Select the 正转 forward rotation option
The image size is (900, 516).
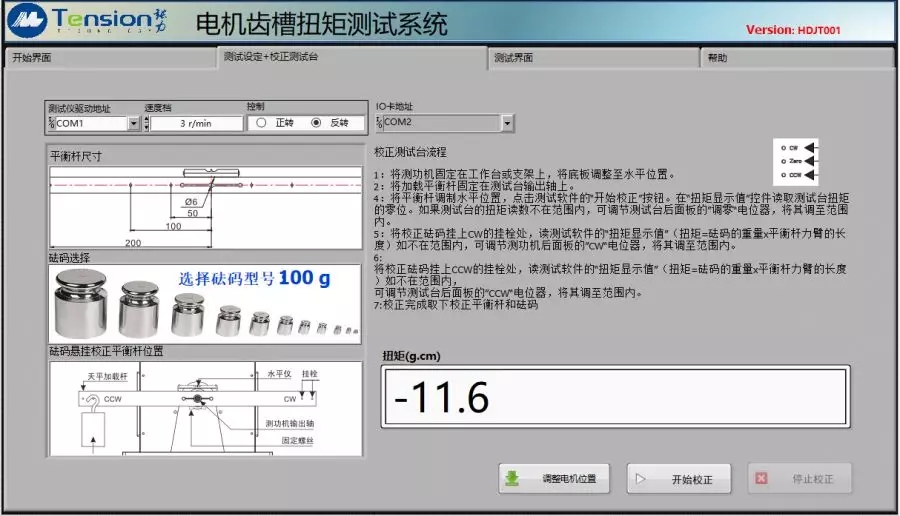click(x=261, y=124)
